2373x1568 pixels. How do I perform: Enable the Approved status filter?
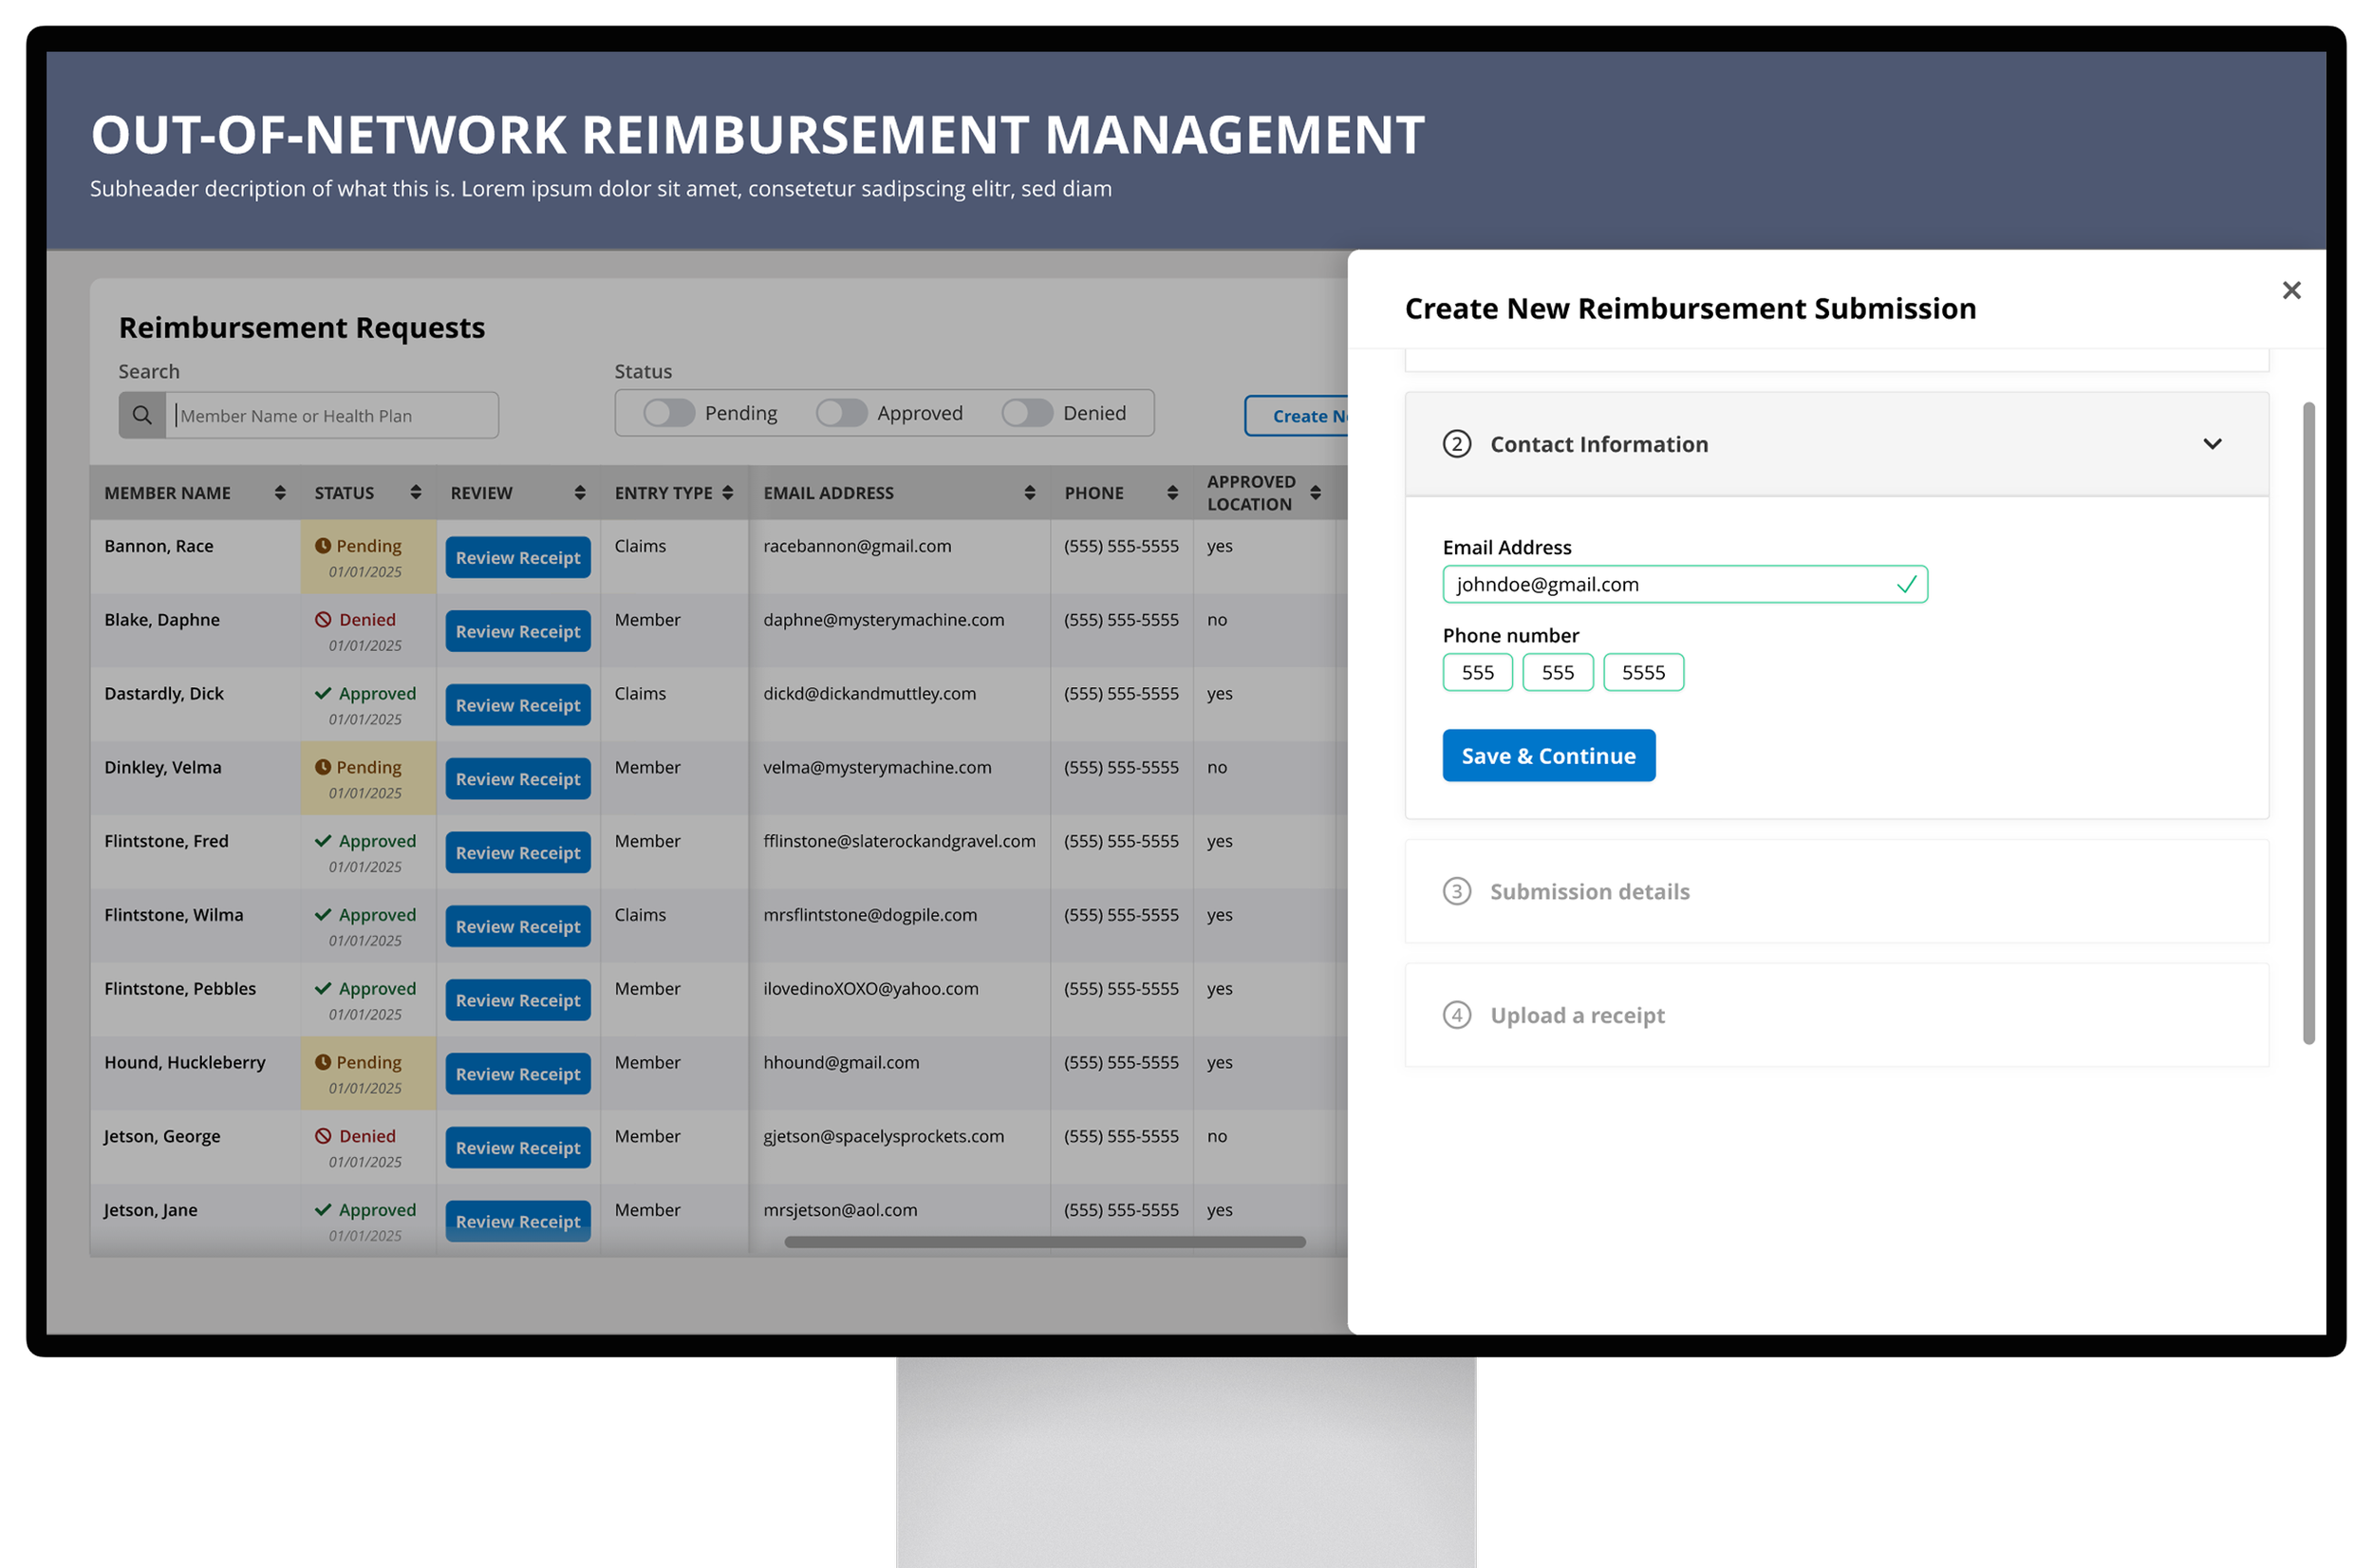841,413
